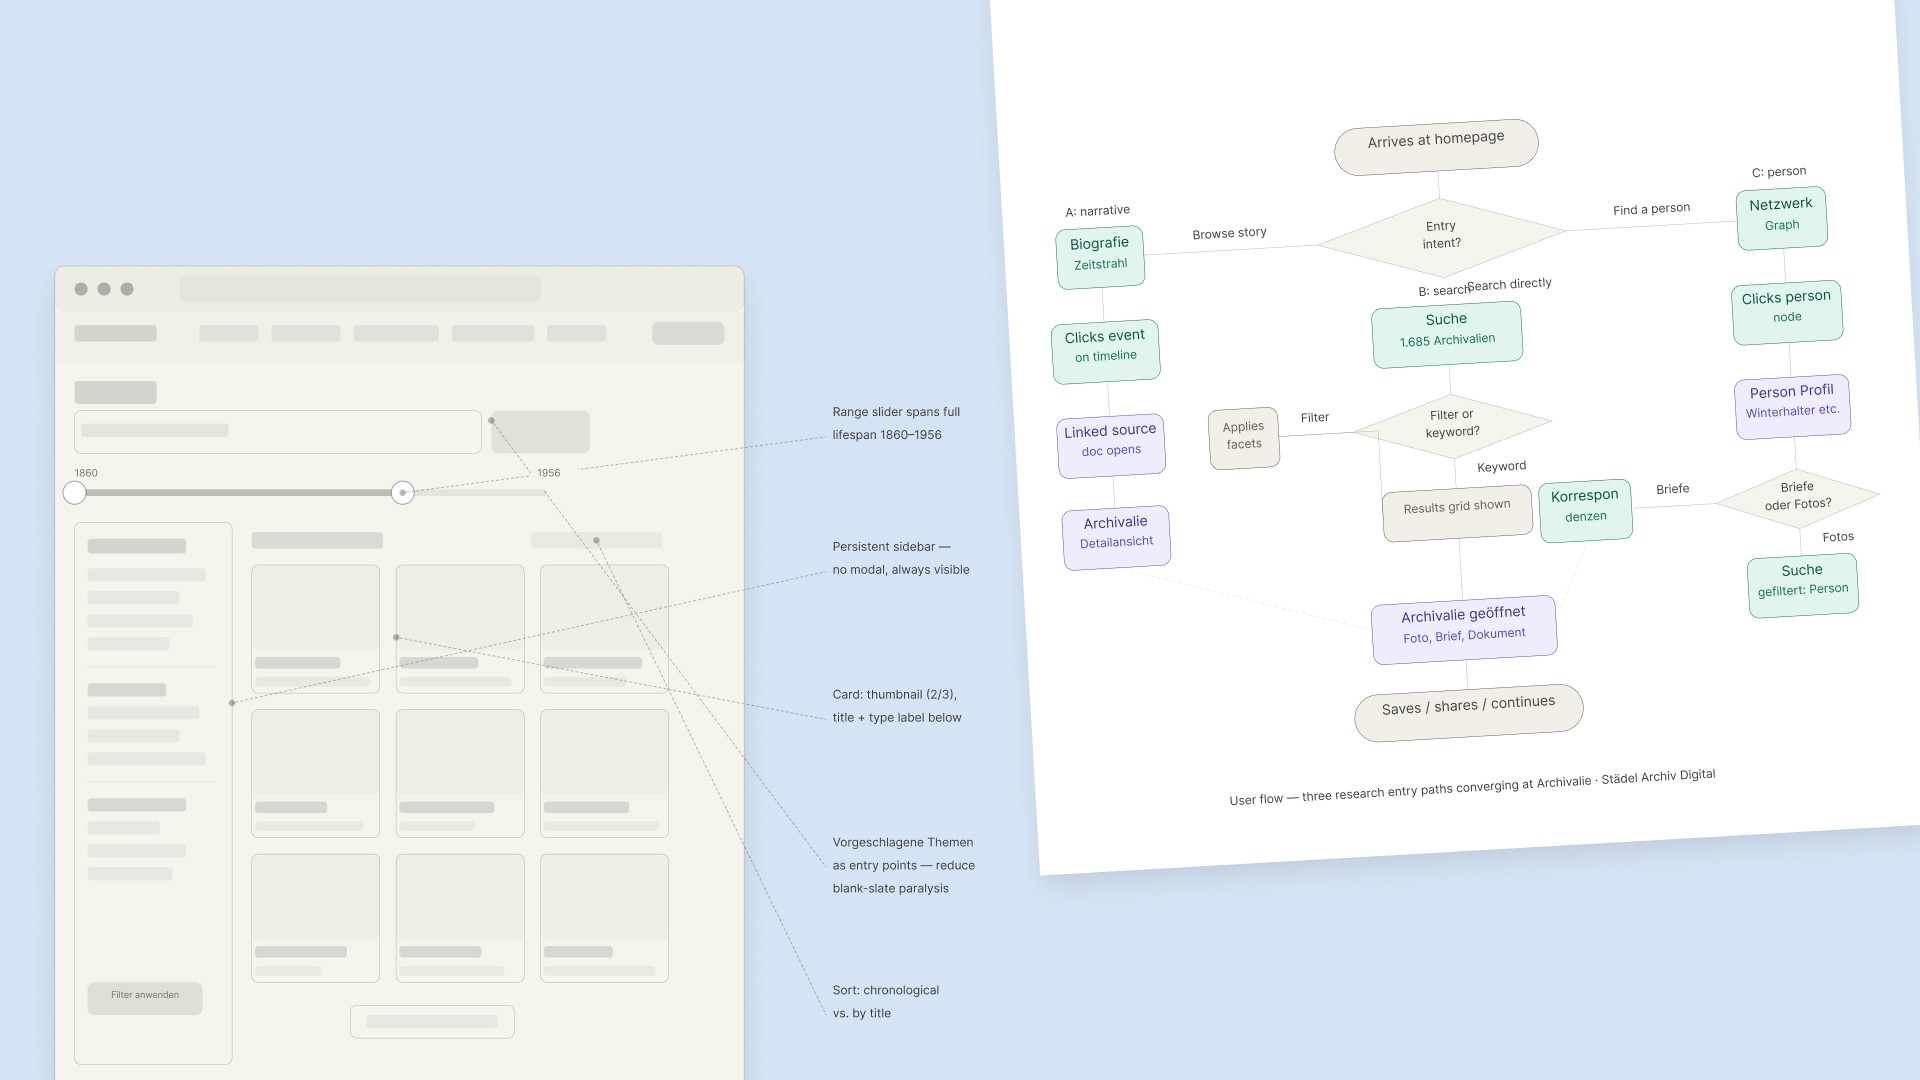The image size is (1920, 1080).
Task: Click the "Korrespondenzen" node
Action: 1585,510
